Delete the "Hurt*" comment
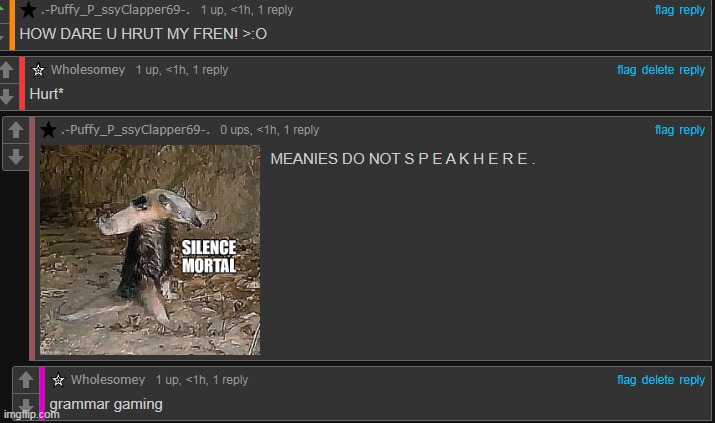The image size is (715, 423). 657,70
